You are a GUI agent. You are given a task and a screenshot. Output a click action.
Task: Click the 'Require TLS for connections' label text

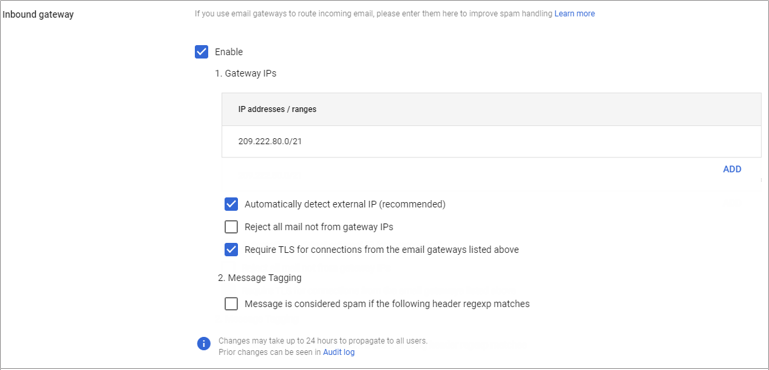coord(382,249)
